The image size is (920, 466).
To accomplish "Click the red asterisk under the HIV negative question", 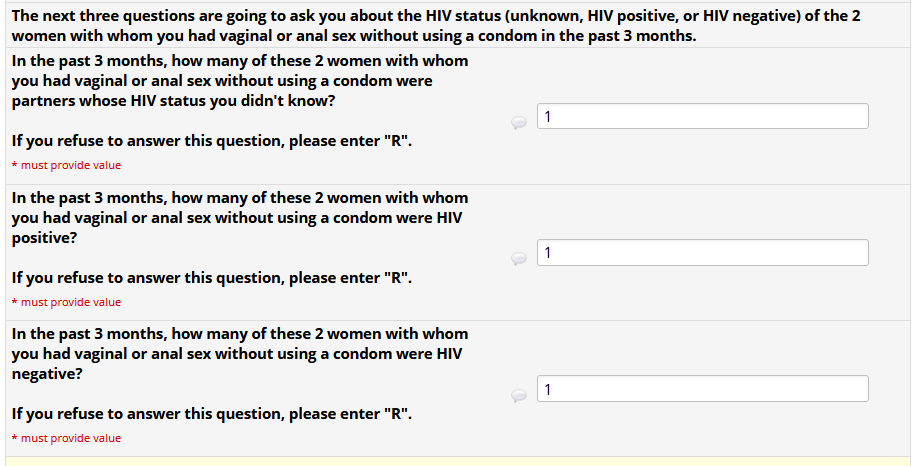I will click(x=15, y=438).
